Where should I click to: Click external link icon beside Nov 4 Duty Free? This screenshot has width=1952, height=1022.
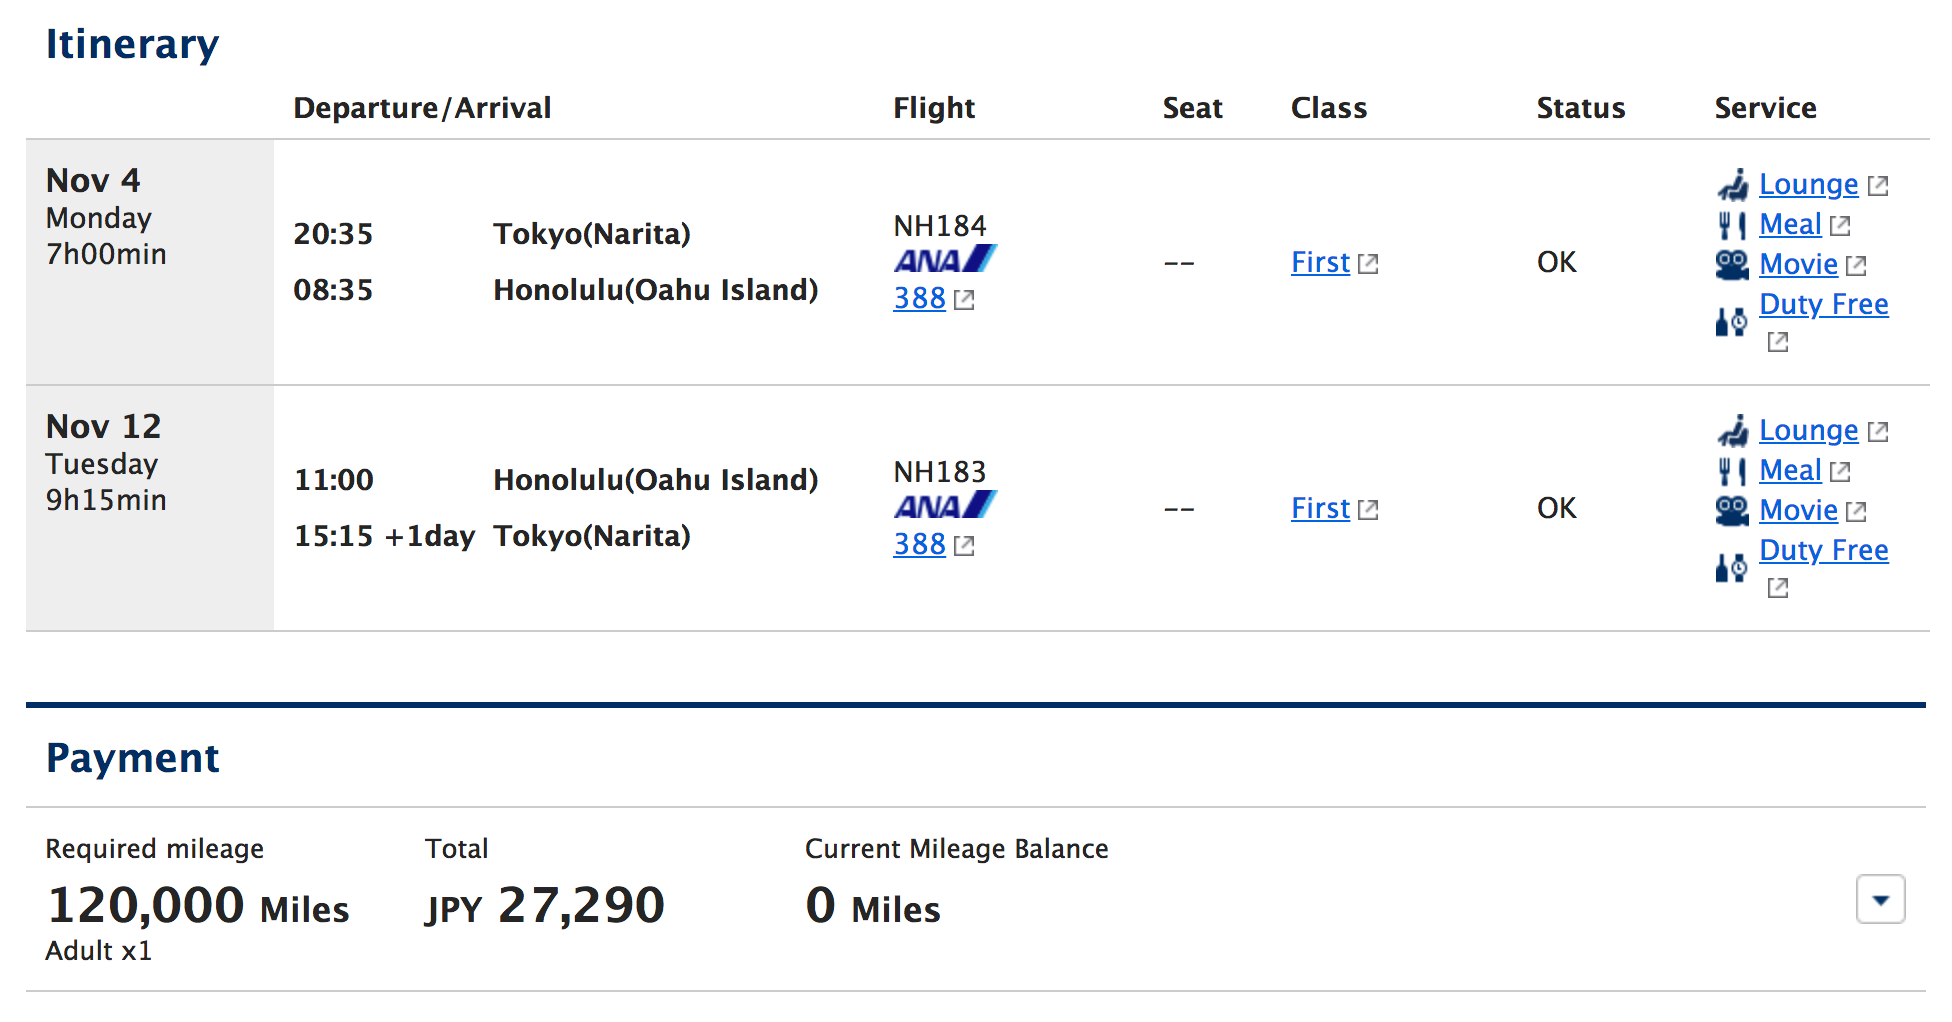point(1777,342)
